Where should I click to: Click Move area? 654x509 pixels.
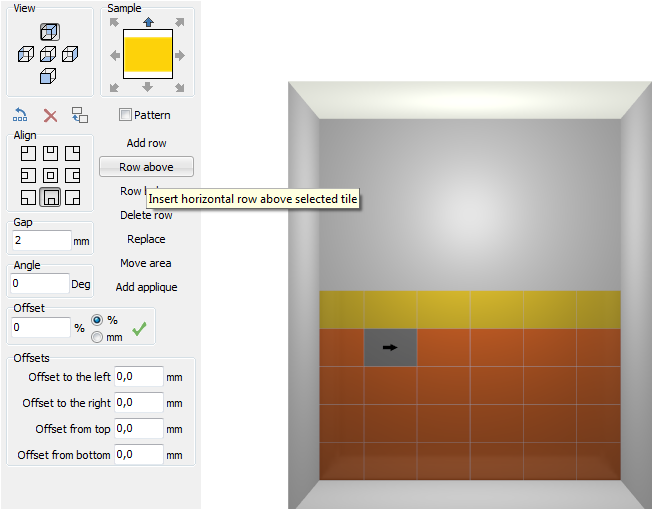click(146, 263)
